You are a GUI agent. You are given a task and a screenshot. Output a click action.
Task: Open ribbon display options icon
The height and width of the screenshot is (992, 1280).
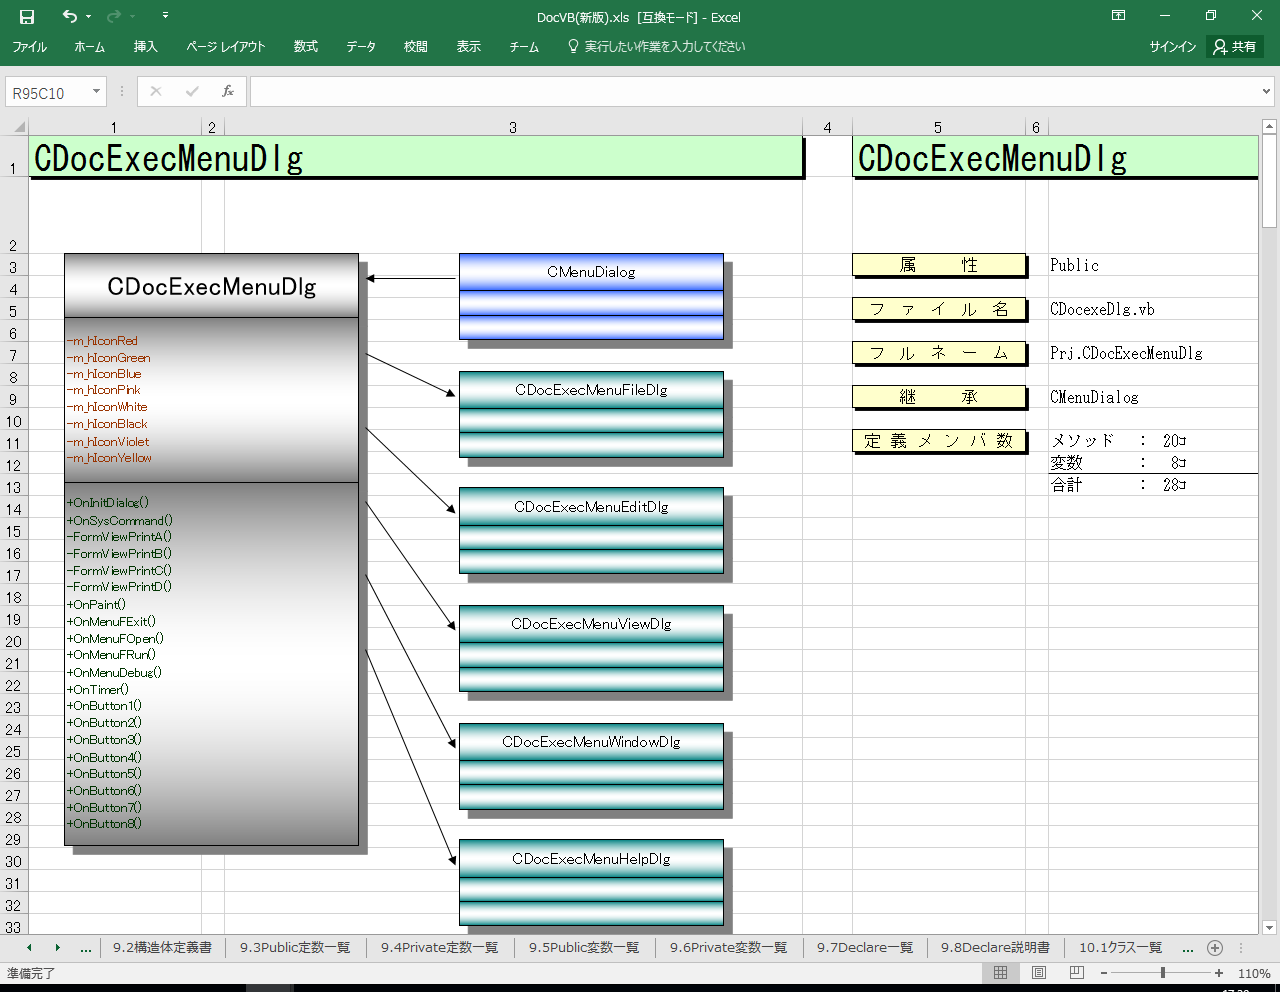tap(1119, 16)
